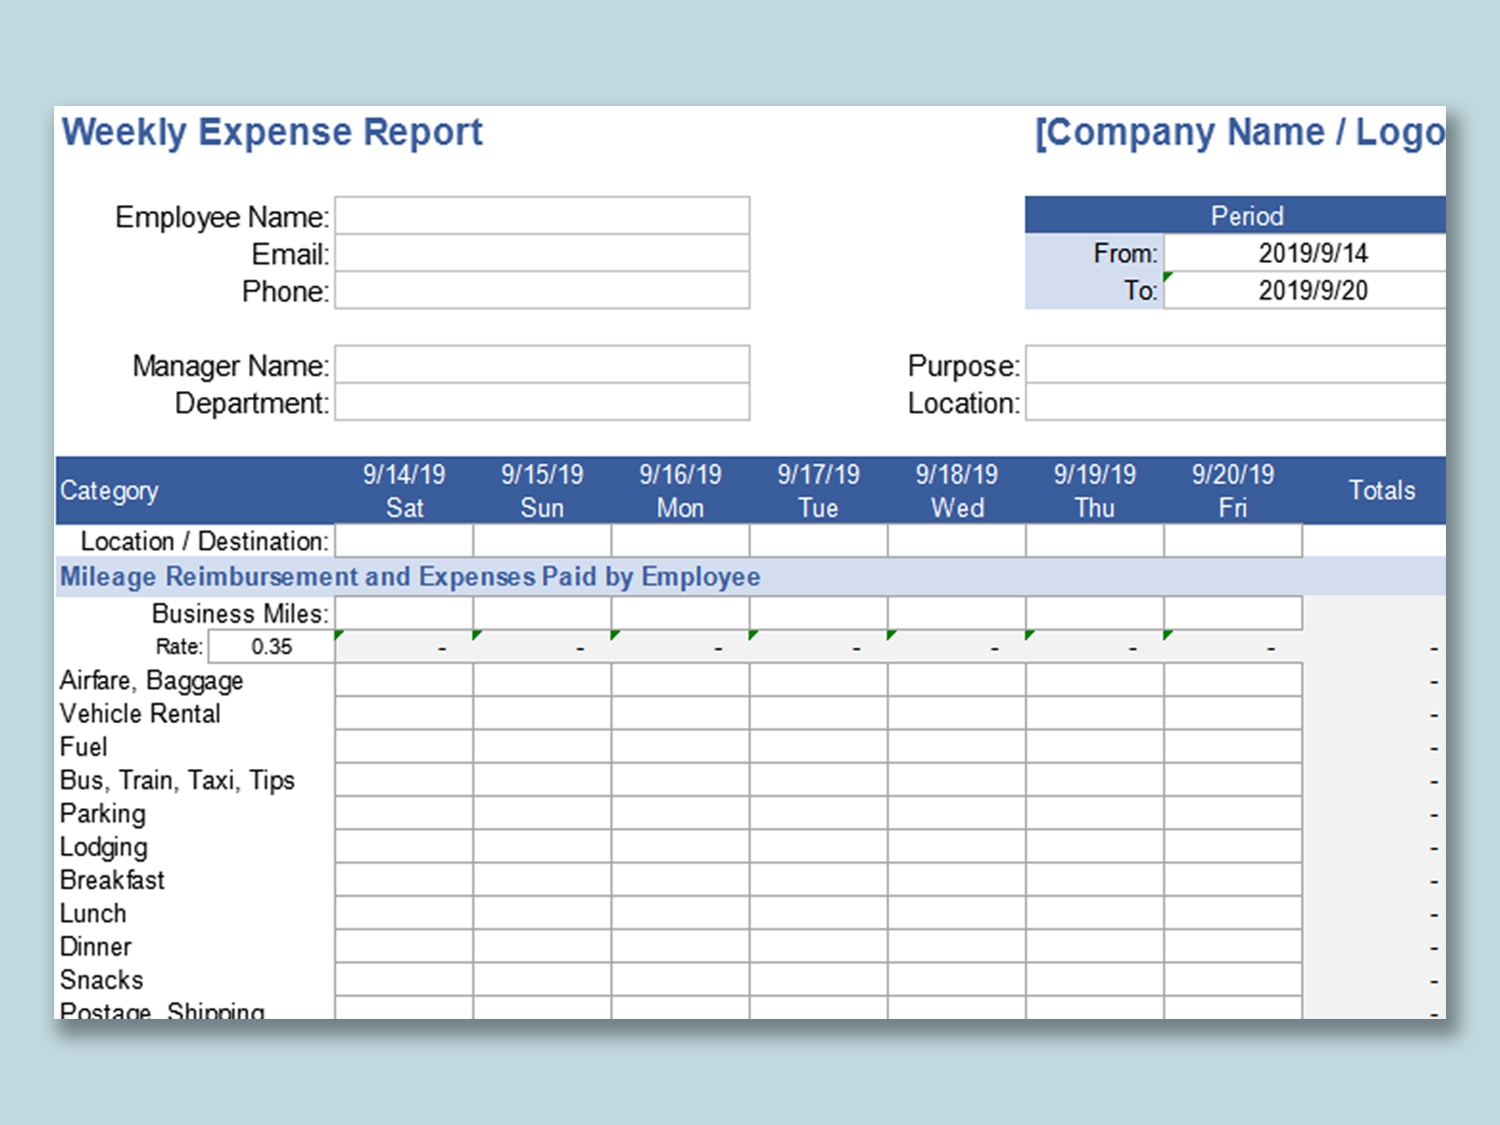Select the Lodging cell for Friday
The image size is (1500, 1125).
point(1233,847)
